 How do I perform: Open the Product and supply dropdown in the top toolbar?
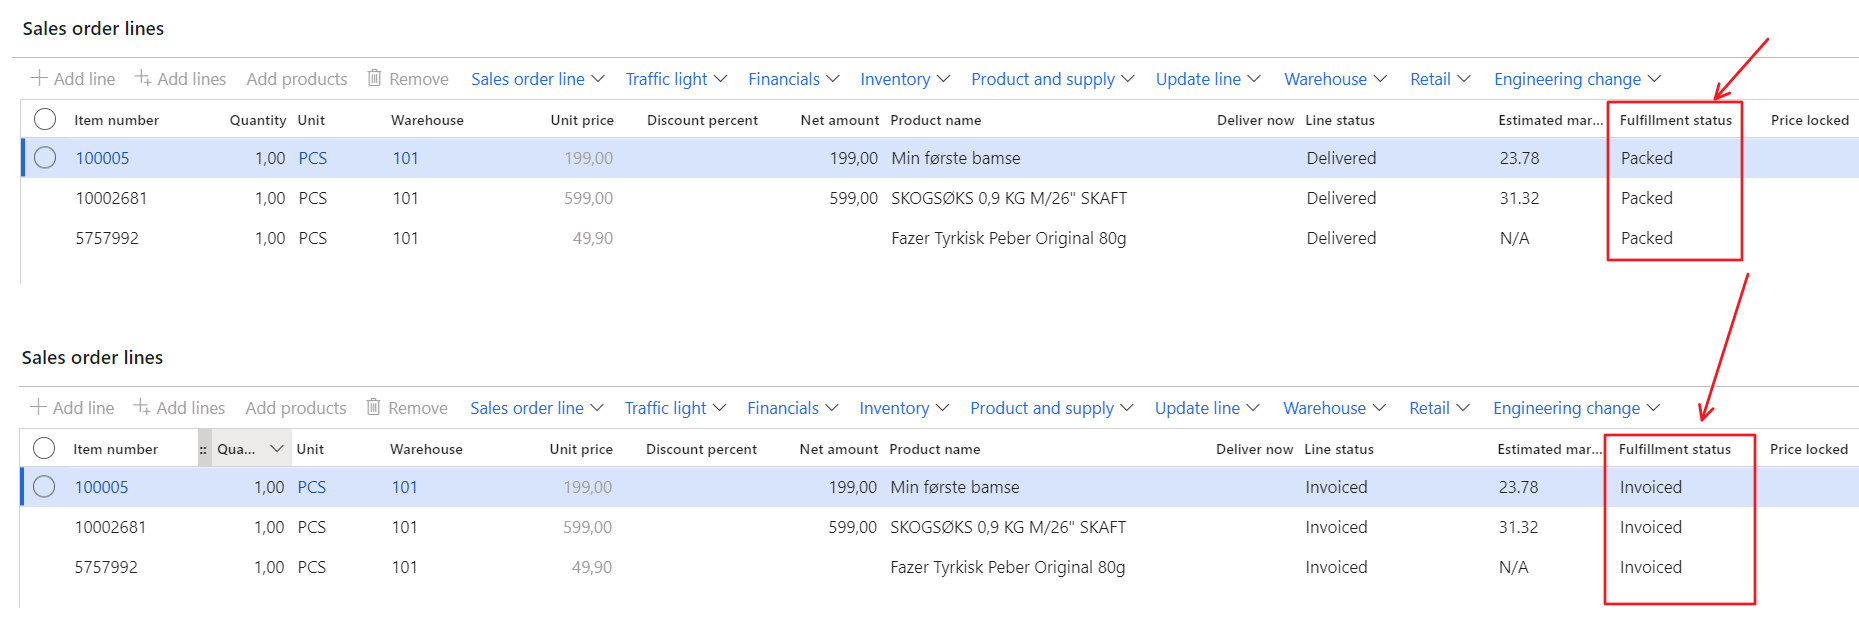[x=1052, y=79]
